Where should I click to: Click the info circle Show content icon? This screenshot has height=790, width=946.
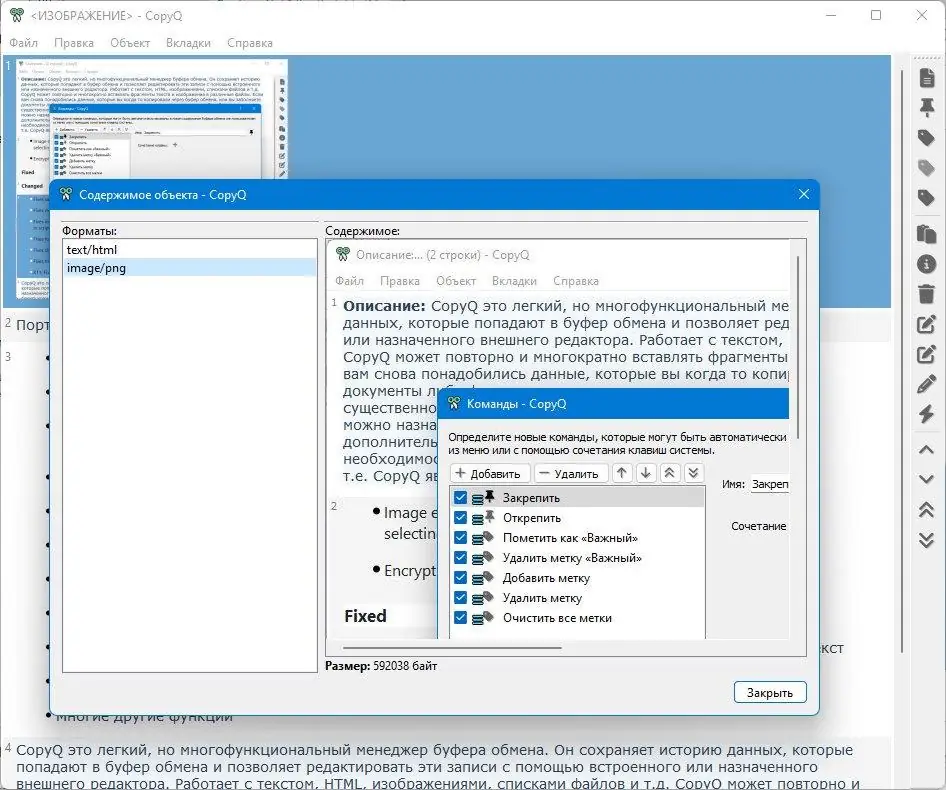(x=927, y=264)
